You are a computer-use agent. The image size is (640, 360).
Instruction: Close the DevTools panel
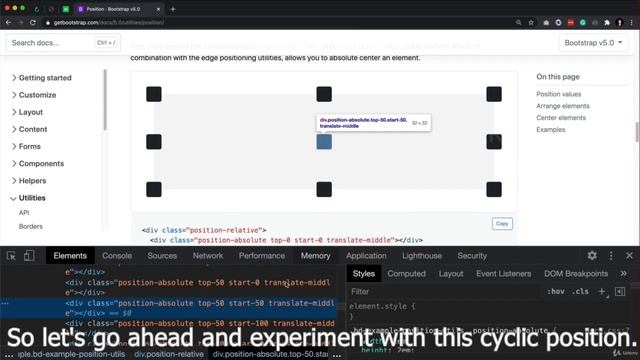click(629, 256)
